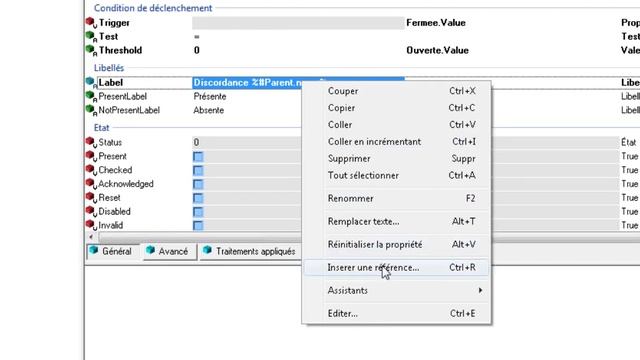Select the Acknowledged property name
Screen dimensions: 640x360
(x=126, y=184)
